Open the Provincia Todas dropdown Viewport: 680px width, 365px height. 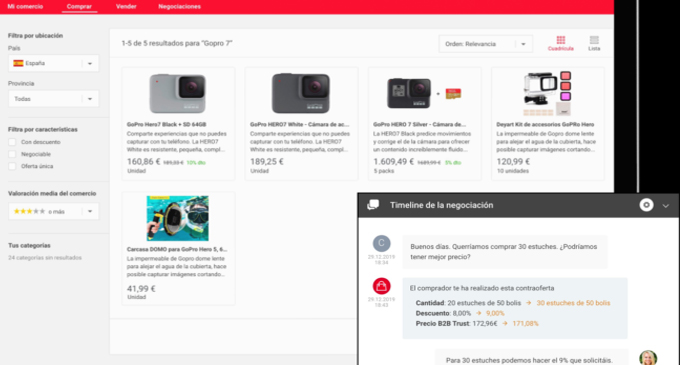53,99
